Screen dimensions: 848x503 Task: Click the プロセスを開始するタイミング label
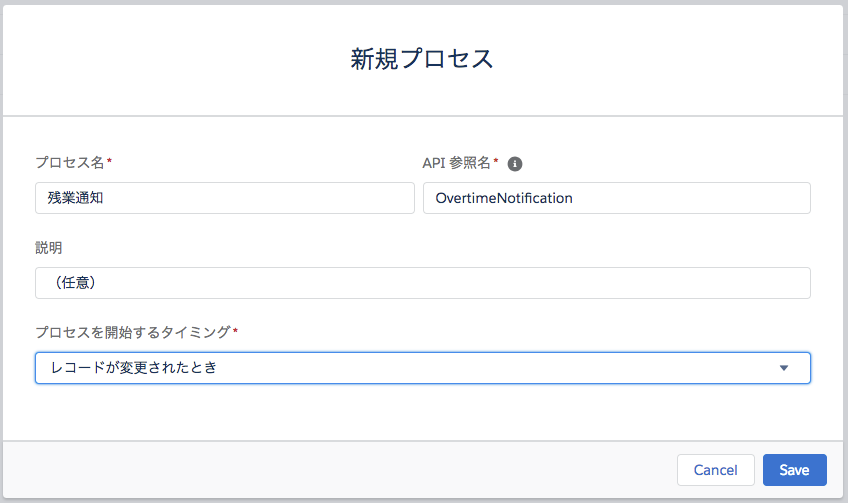[x=133, y=332]
